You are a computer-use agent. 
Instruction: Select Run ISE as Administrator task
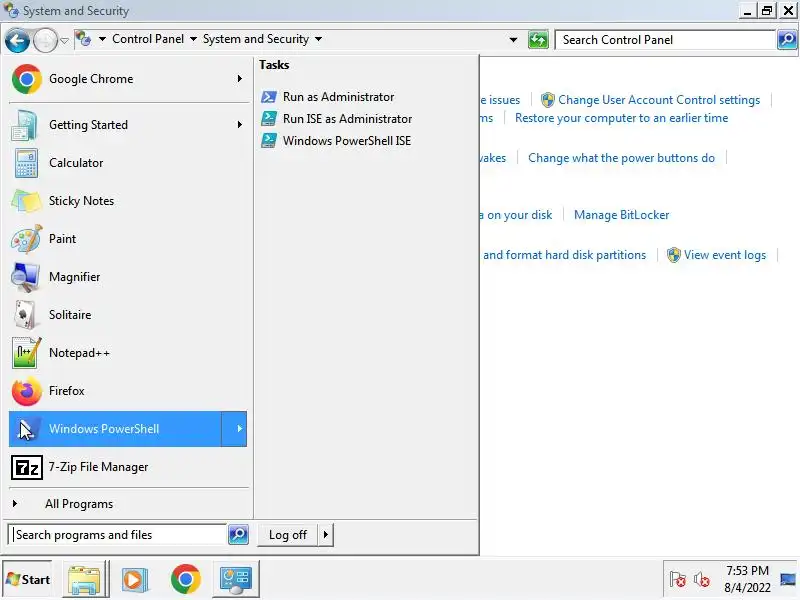pyautogui.click(x=347, y=119)
